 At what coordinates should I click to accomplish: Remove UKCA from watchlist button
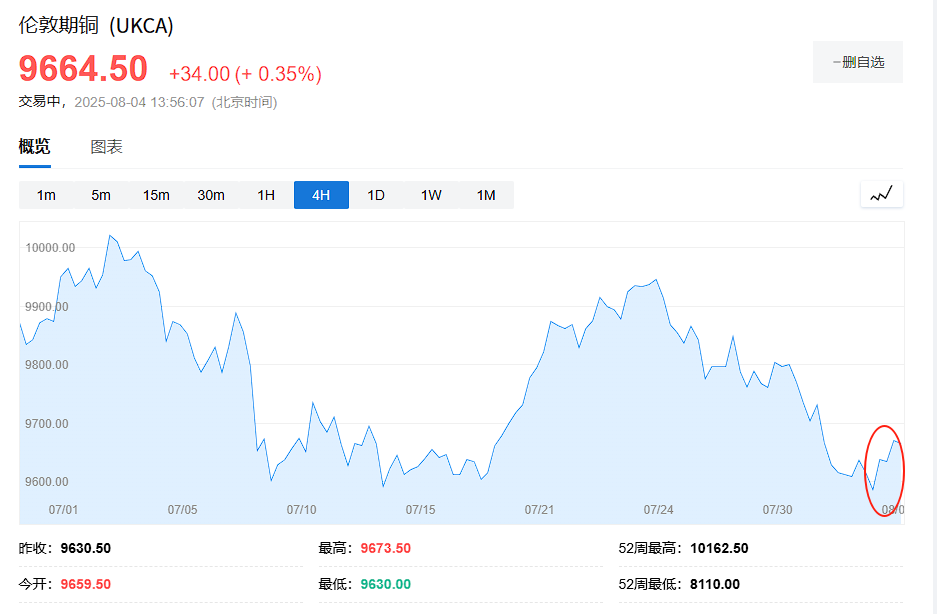click(x=858, y=62)
